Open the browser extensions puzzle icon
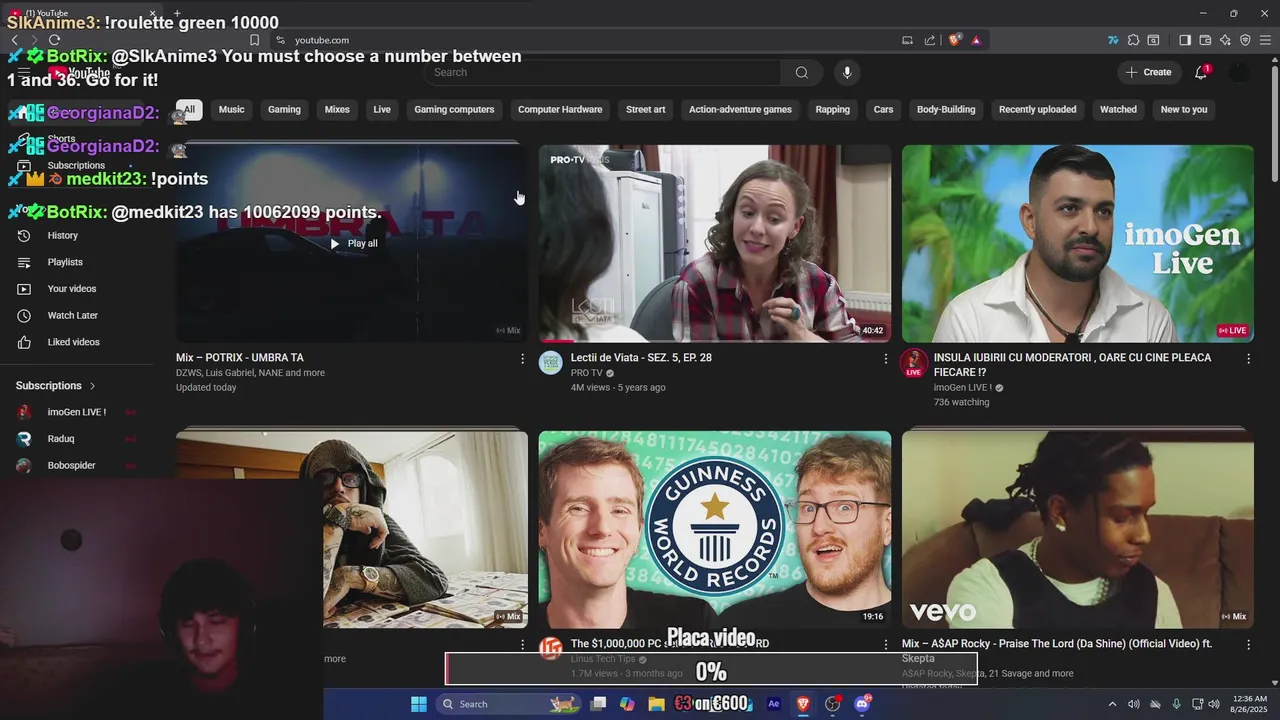 (x=1133, y=40)
